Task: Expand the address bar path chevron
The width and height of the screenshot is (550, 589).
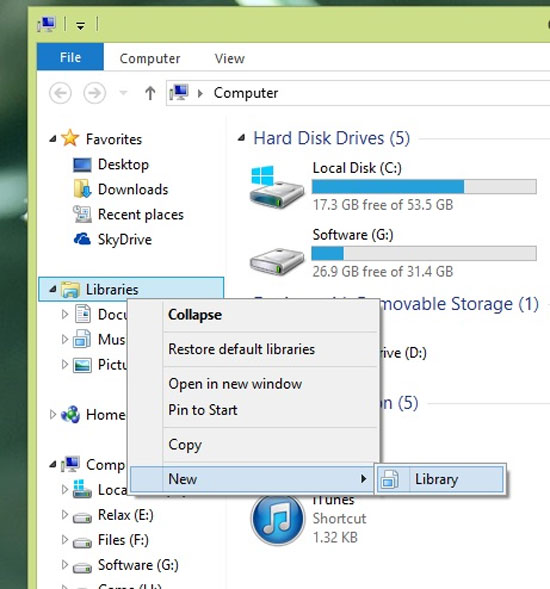Action: click(x=200, y=93)
